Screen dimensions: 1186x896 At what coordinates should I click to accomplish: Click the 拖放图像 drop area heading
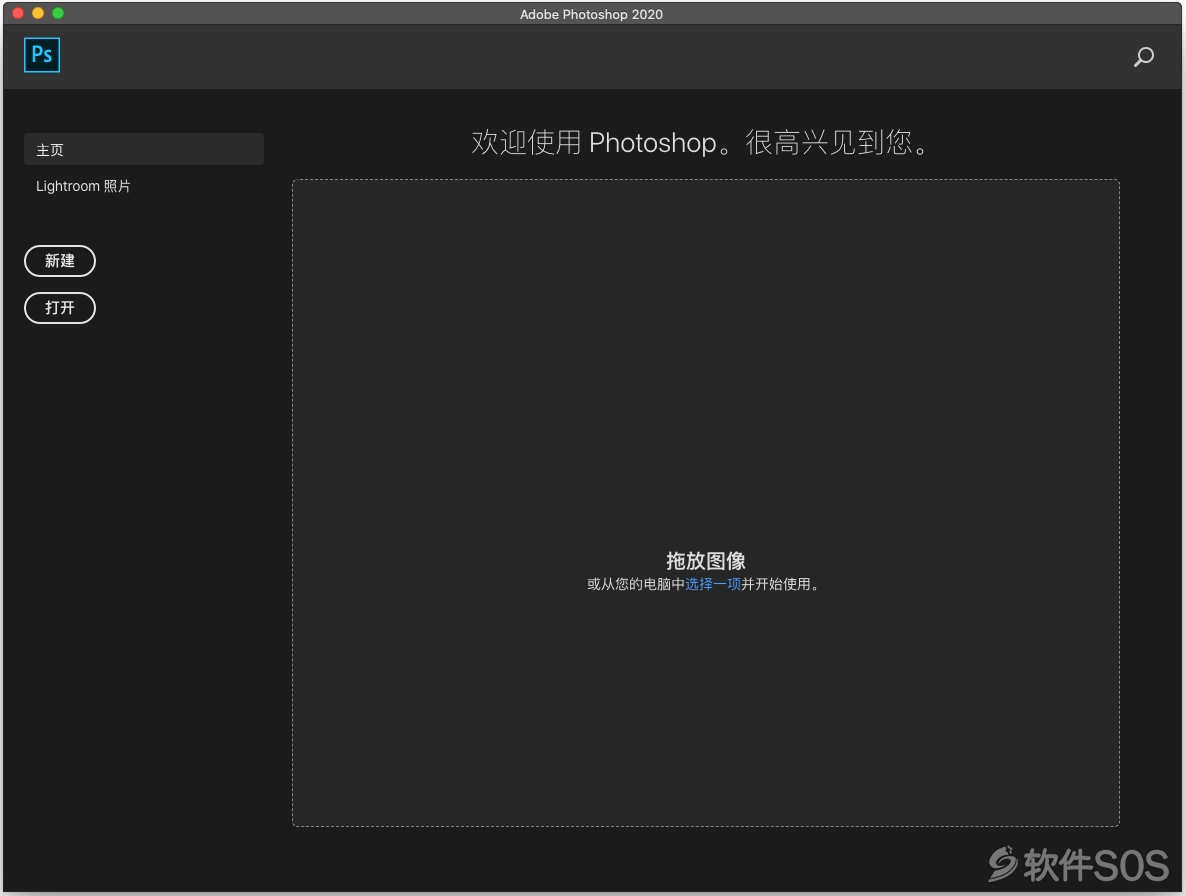(x=706, y=560)
